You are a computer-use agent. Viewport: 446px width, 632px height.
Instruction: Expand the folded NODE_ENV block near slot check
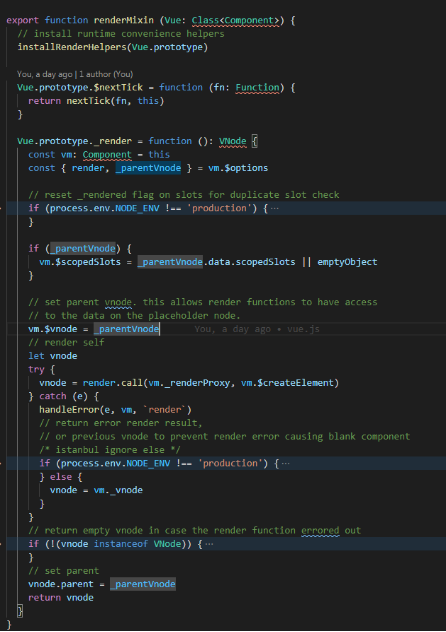coord(275,208)
